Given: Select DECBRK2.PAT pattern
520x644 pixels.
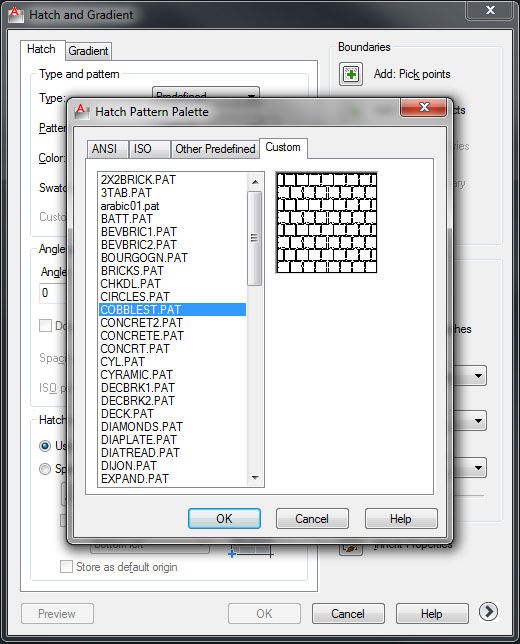Looking at the screenshot, I should [173, 400].
